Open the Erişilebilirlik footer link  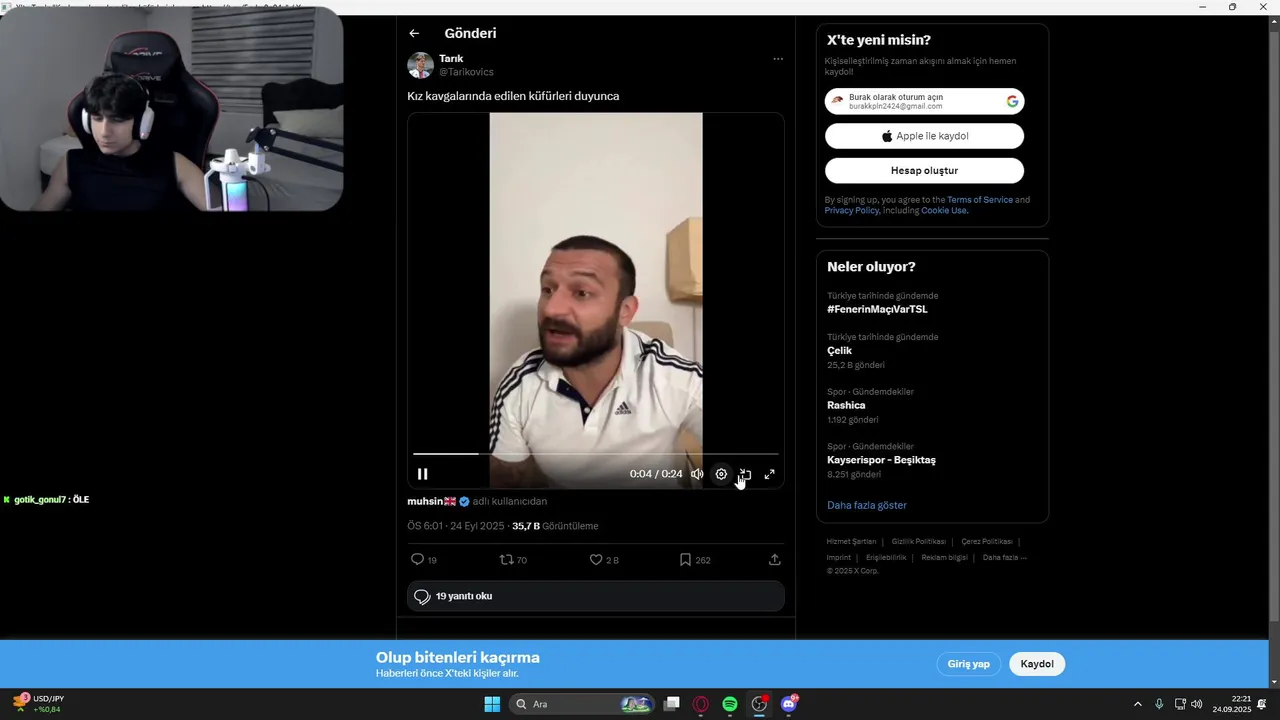(886, 557)
